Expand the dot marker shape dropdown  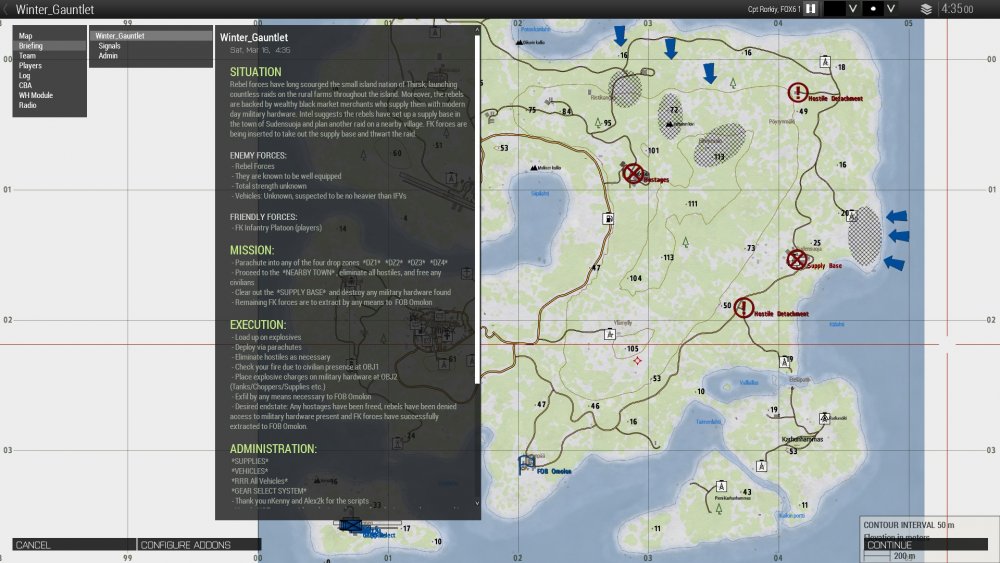(890, 9)
